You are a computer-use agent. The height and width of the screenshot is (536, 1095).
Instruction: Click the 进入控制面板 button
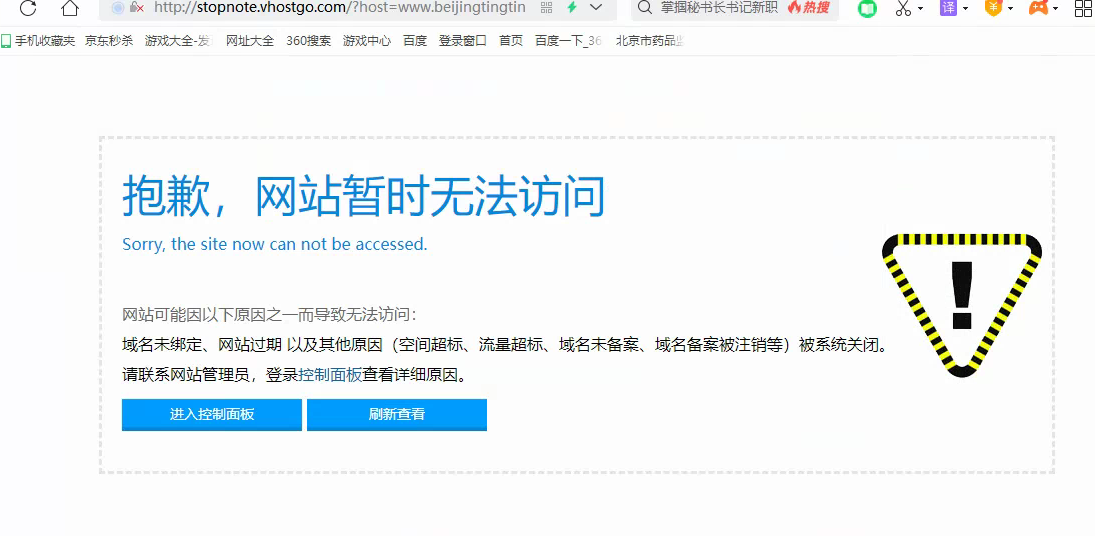coord(212,414)
